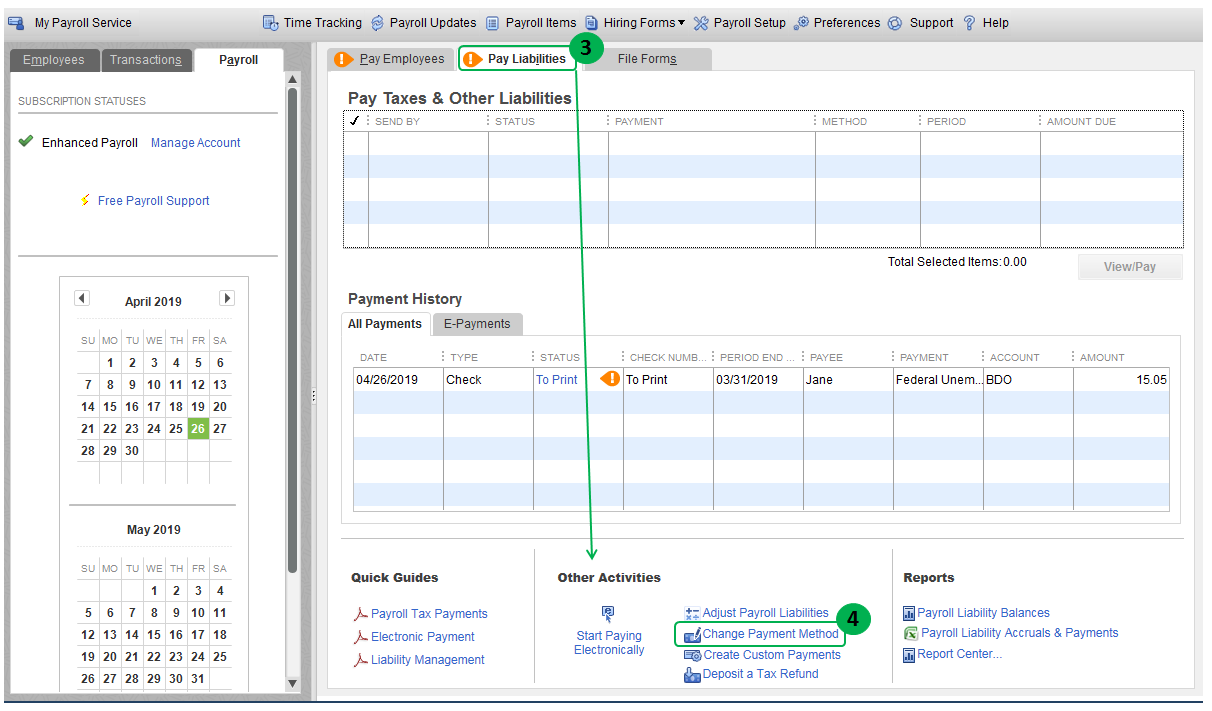Image resolution: width=1212 pixels, height=711 pixels.
Task: Open Payroll Items
Action: tap(530, 22)
